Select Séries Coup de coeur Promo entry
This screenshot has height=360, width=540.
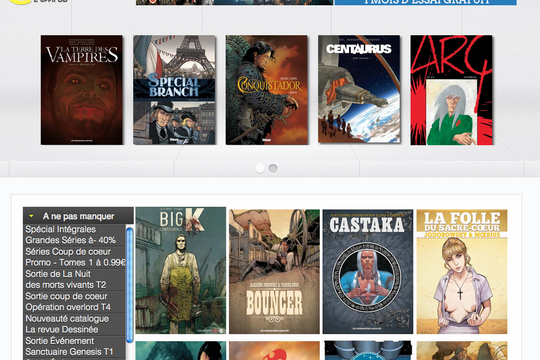(x=74, y=257)
